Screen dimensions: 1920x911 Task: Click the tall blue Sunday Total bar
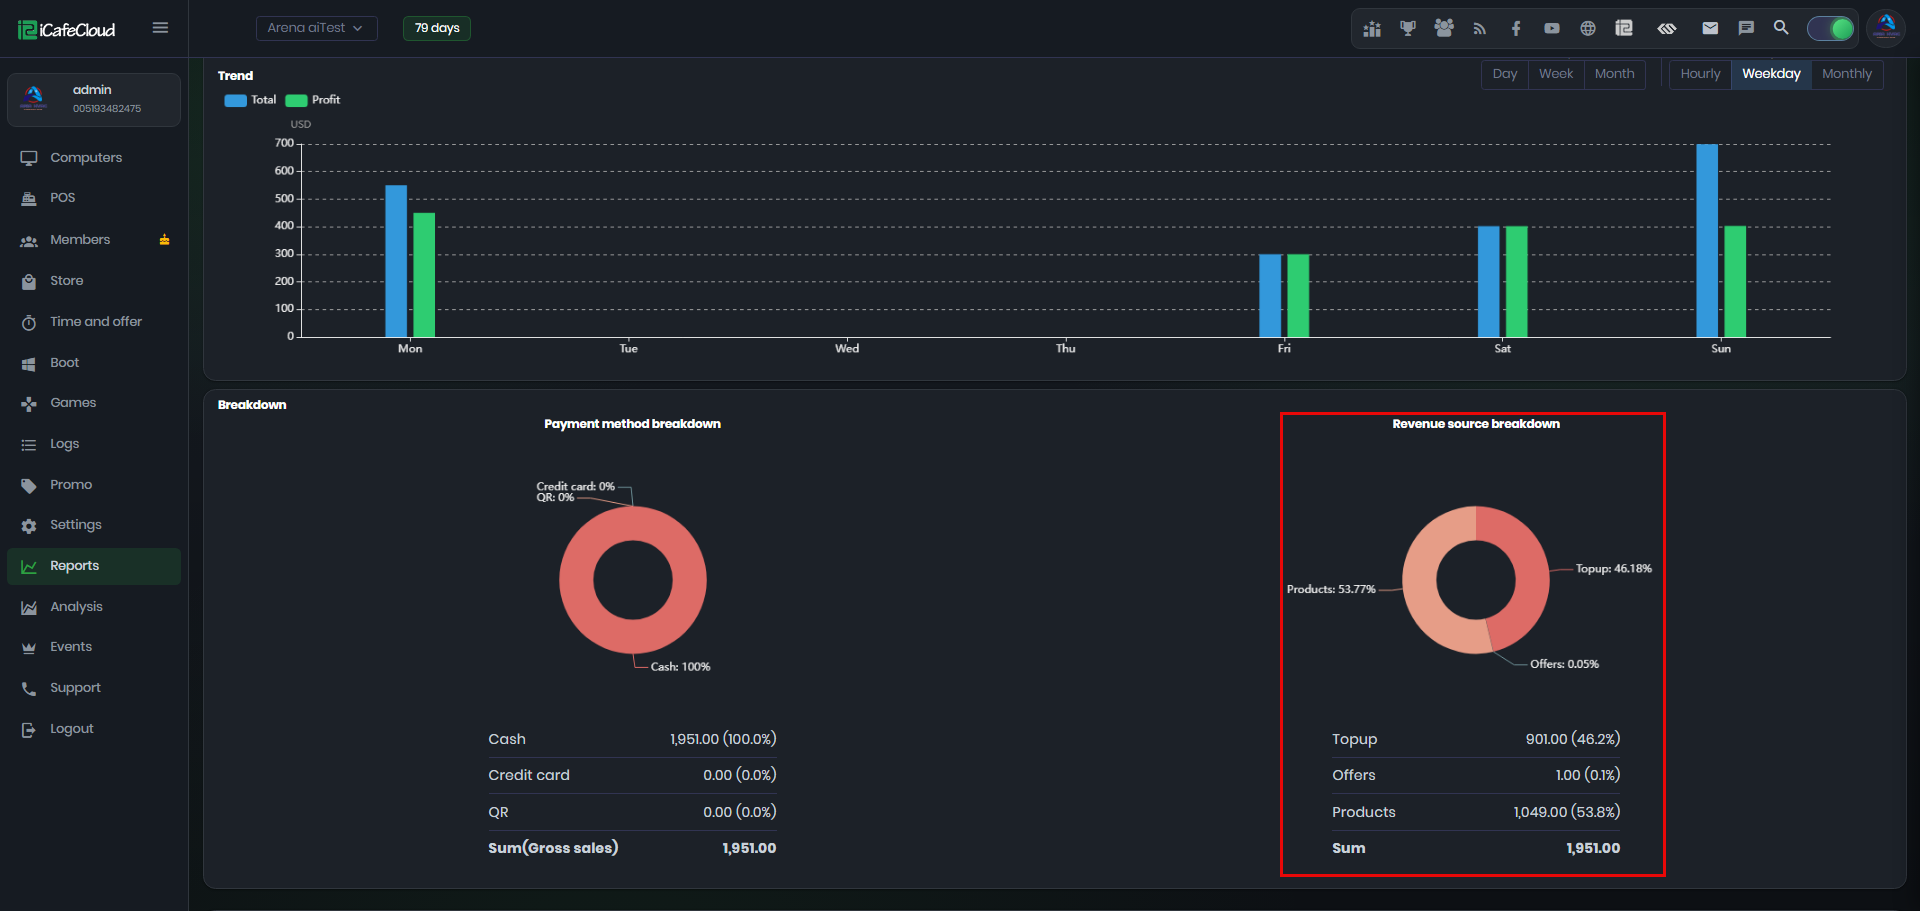click(1707, 241)
